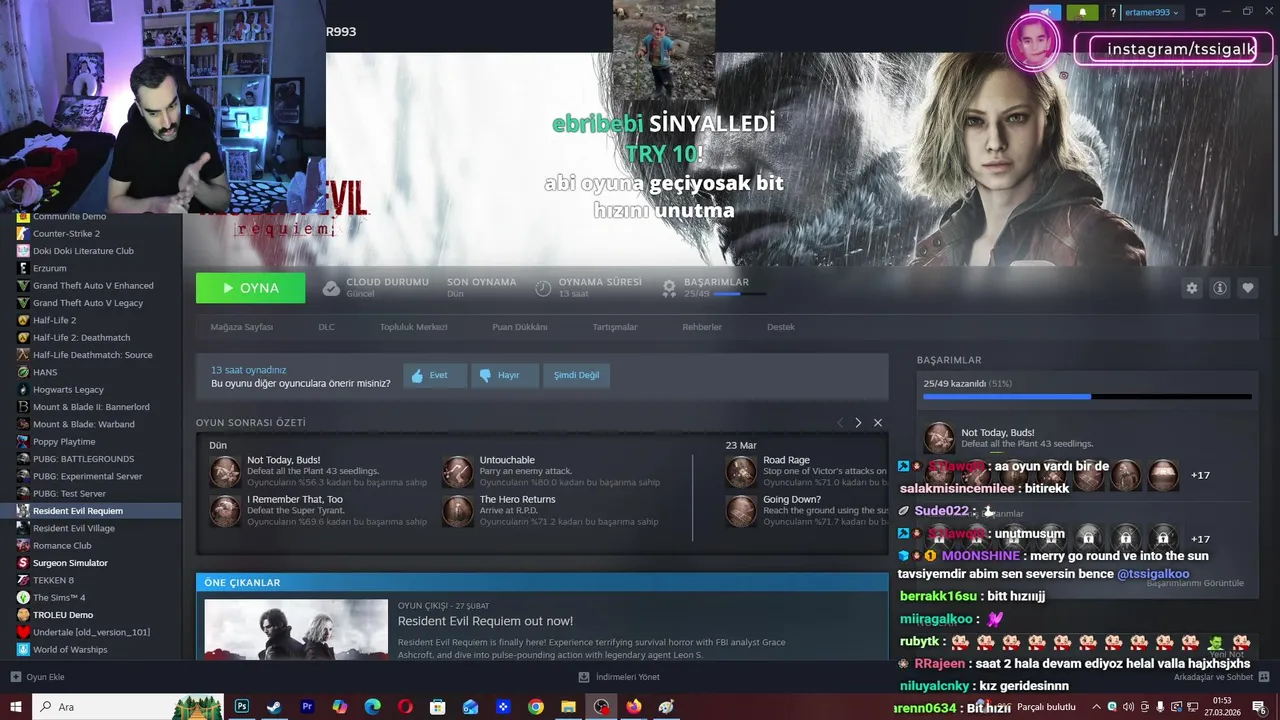Image resolution: width=1280 pixels, height=720 pixels.
Task: Select Resident Evil Village in the library
Action: (73, 528)
